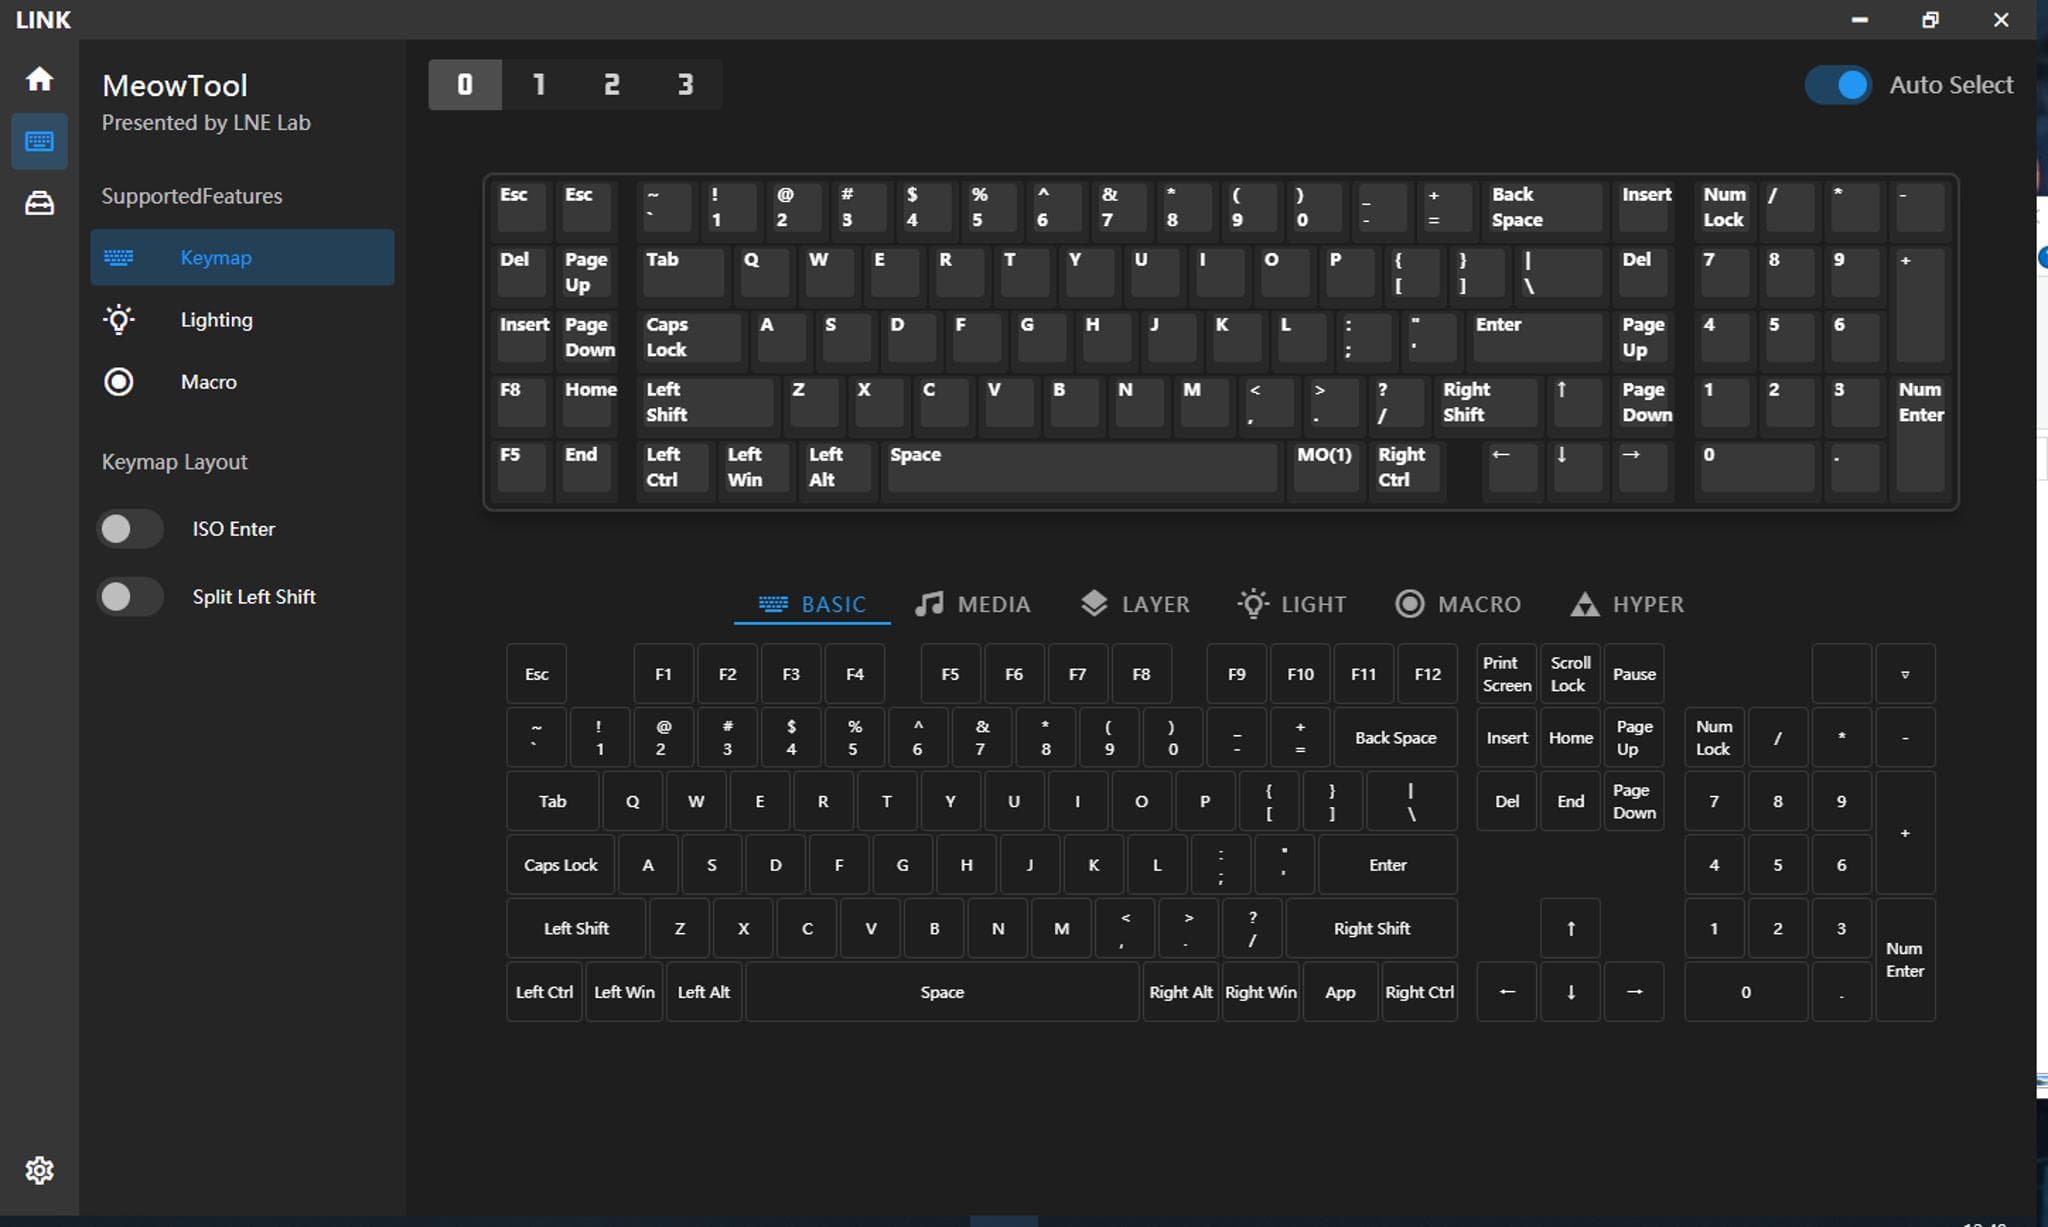2048x1227 pixels.
Task: Choose the Print Screen key
Action: [x=1506, y=674]
